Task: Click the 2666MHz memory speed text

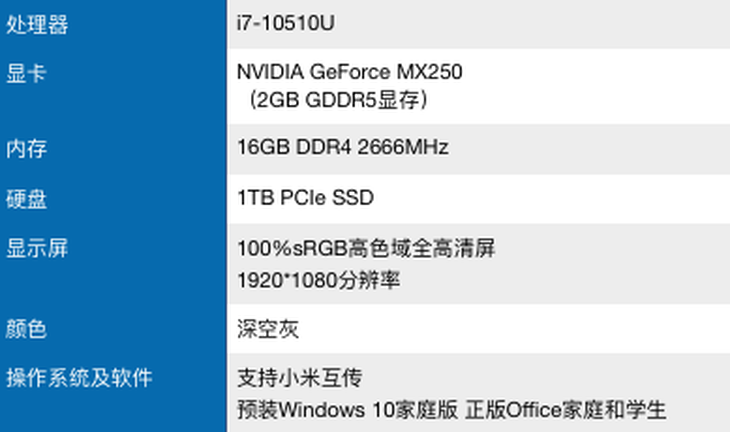Action: (403, 147)
